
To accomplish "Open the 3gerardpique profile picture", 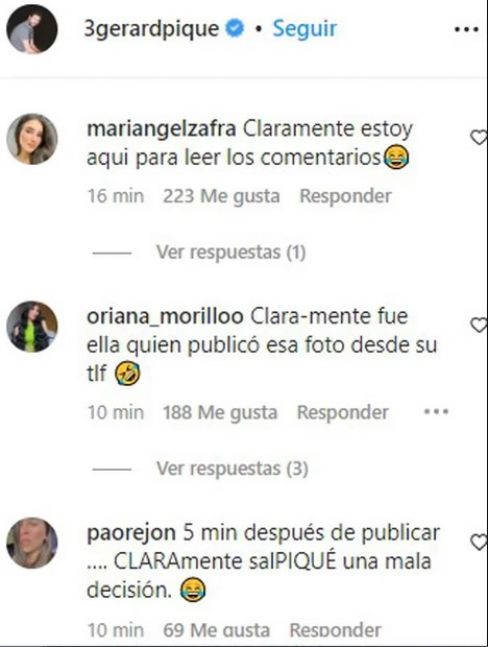I will coord(32,29).
